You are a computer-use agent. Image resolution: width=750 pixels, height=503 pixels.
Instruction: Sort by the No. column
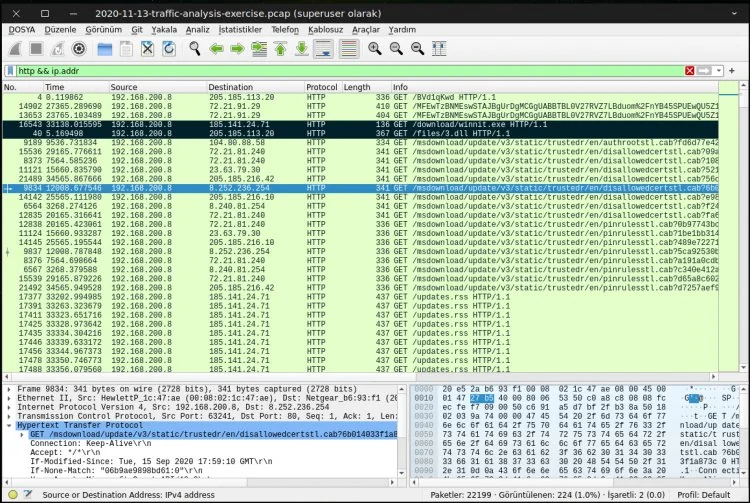[22, 87]
